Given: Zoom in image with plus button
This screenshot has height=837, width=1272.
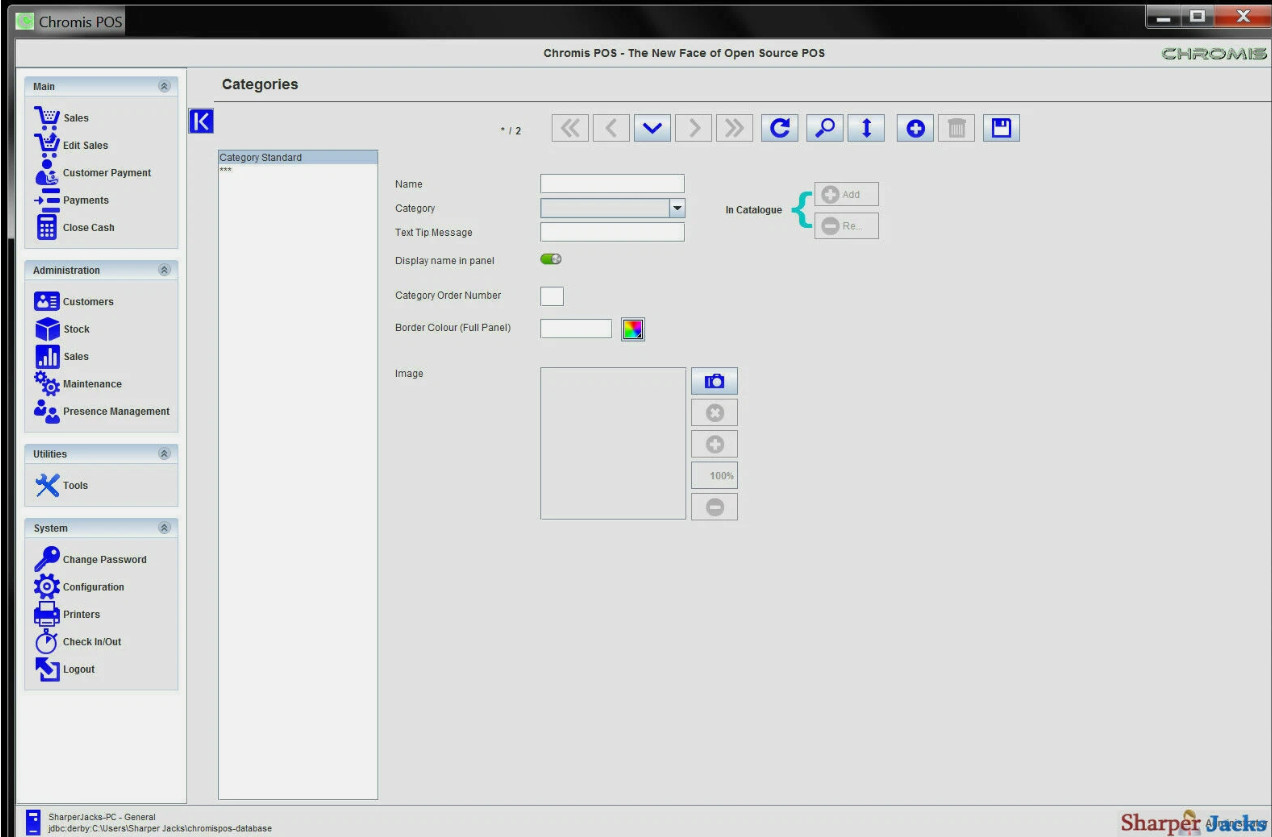Looking at the screenshot, I should click(714, 444).
